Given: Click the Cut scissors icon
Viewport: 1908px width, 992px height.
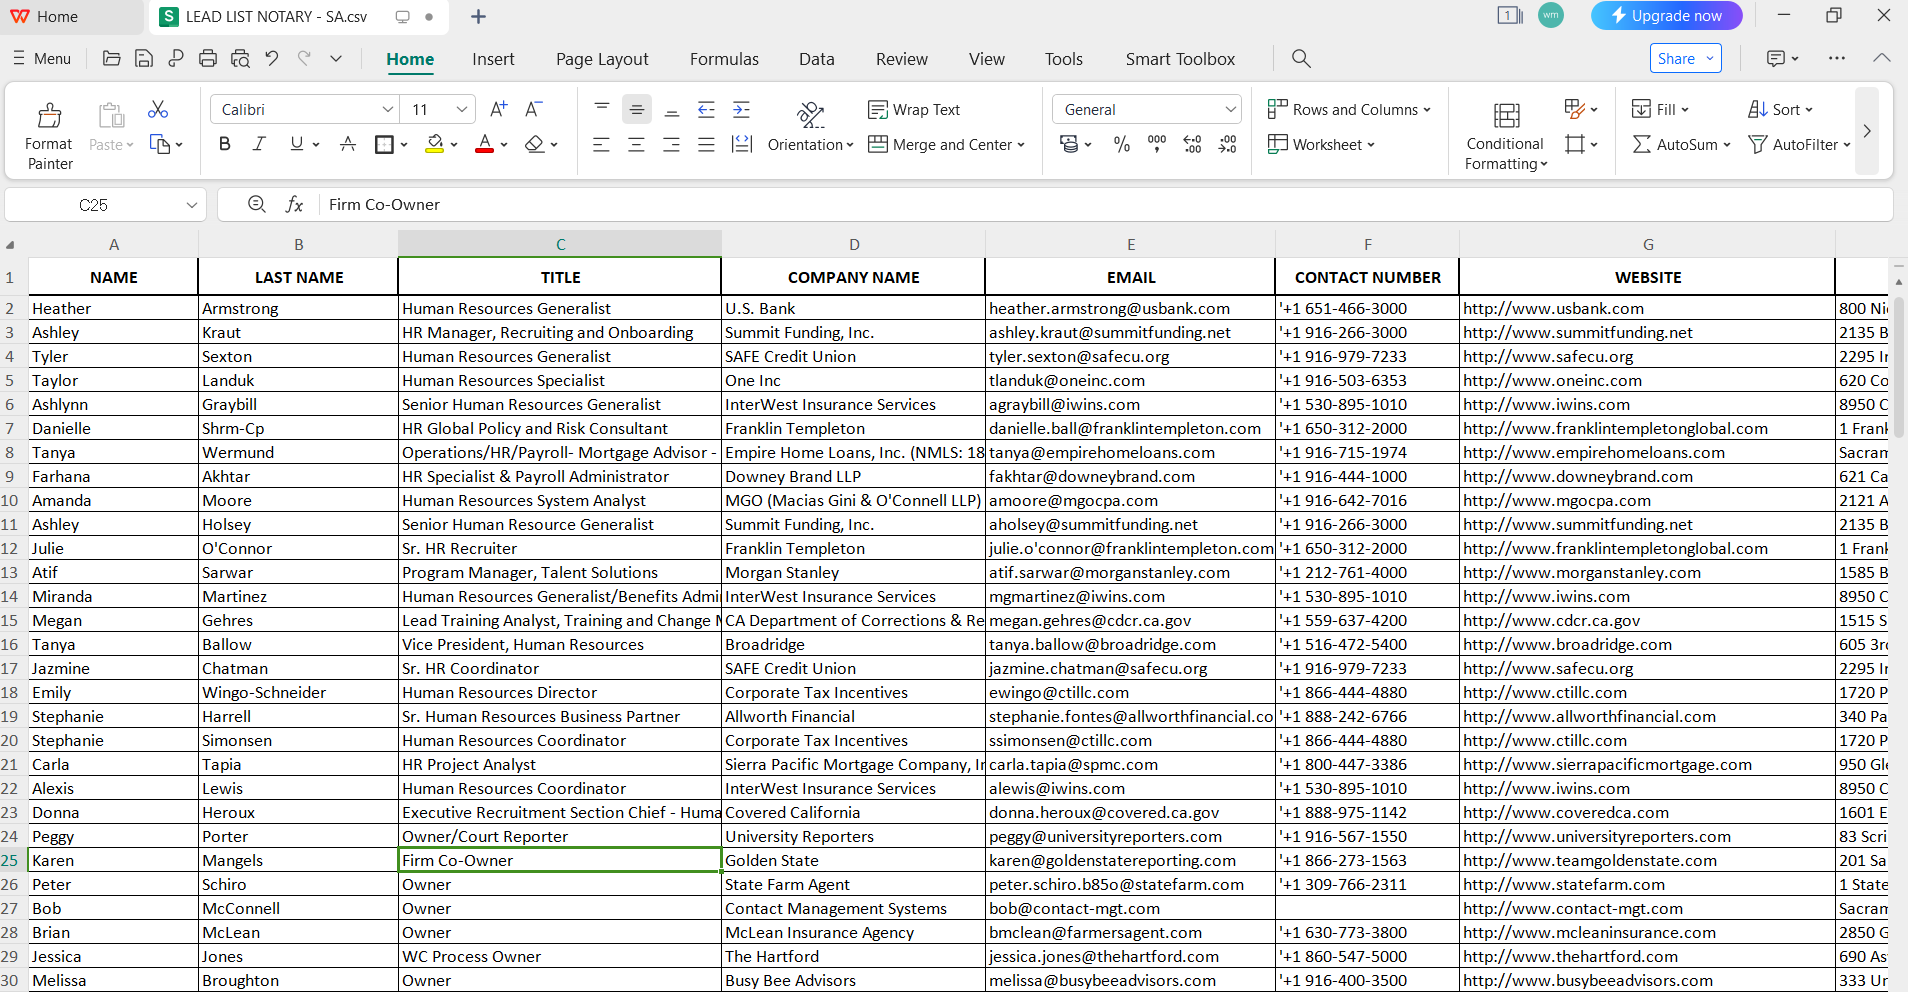Looking at the screenshot, I should click(x=158, y=109).
